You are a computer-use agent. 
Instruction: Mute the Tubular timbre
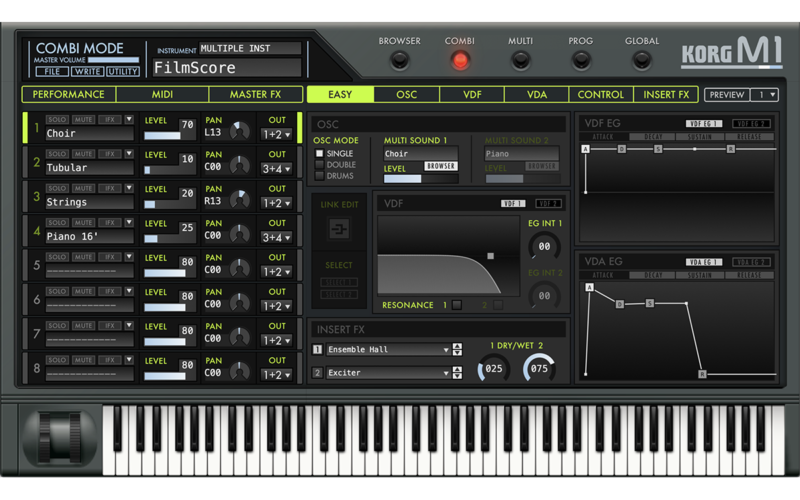pos(83,154)
